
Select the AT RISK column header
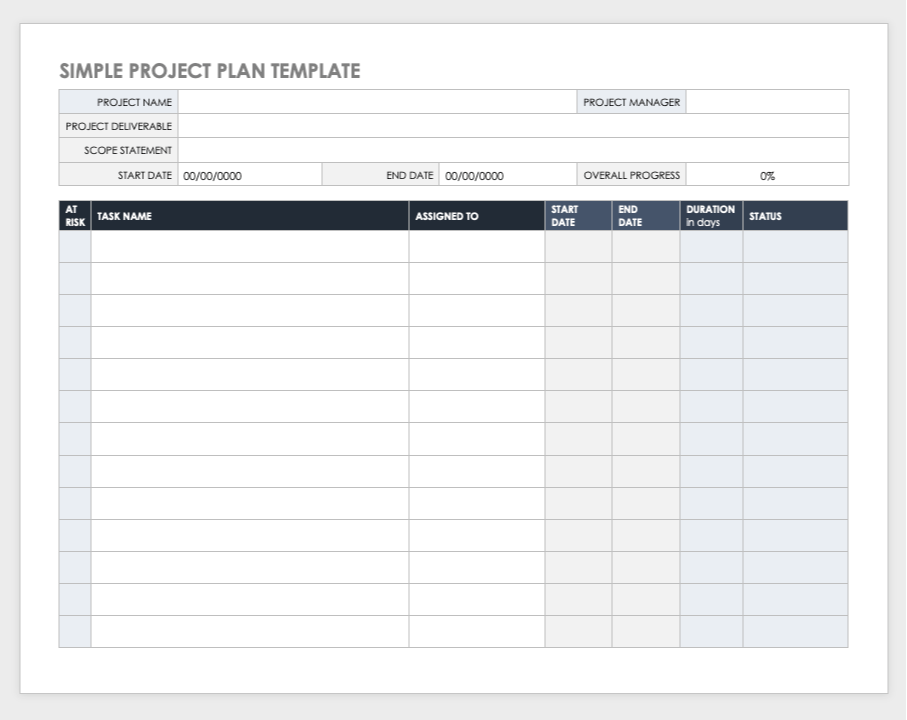[74, 215]
